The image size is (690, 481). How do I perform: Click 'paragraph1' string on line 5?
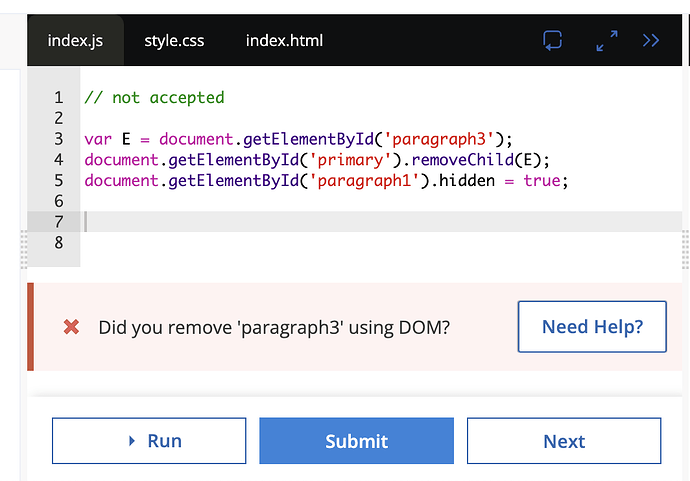[364, 180]
